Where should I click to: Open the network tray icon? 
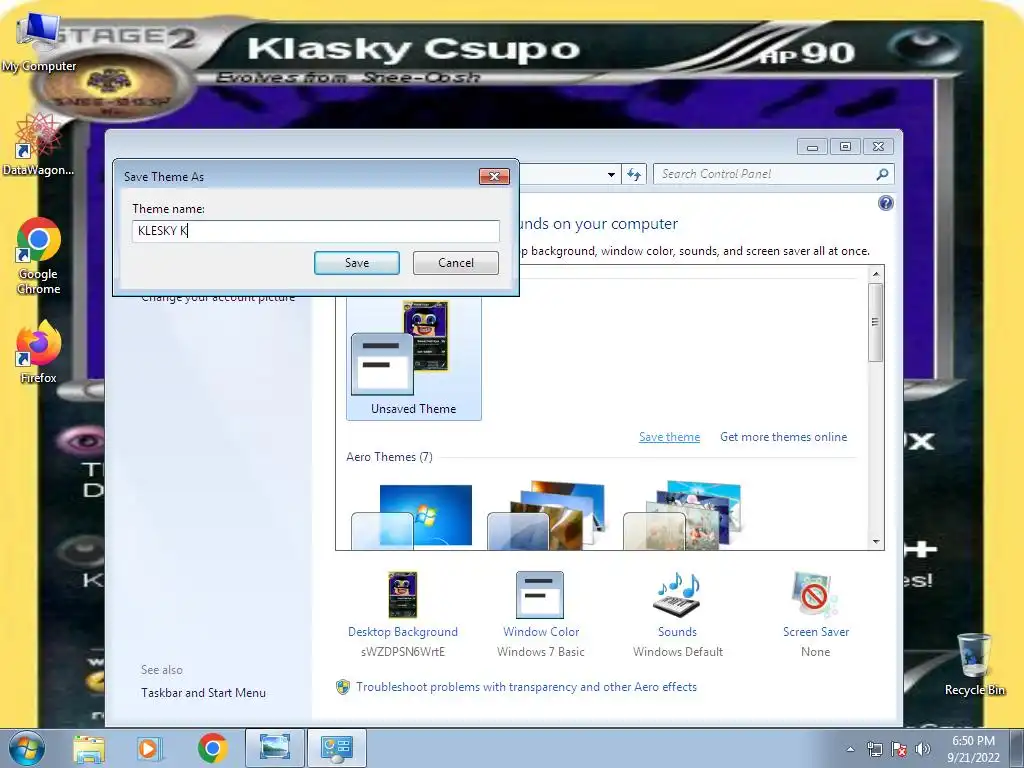pyautogui.click(x=874, y=749)
